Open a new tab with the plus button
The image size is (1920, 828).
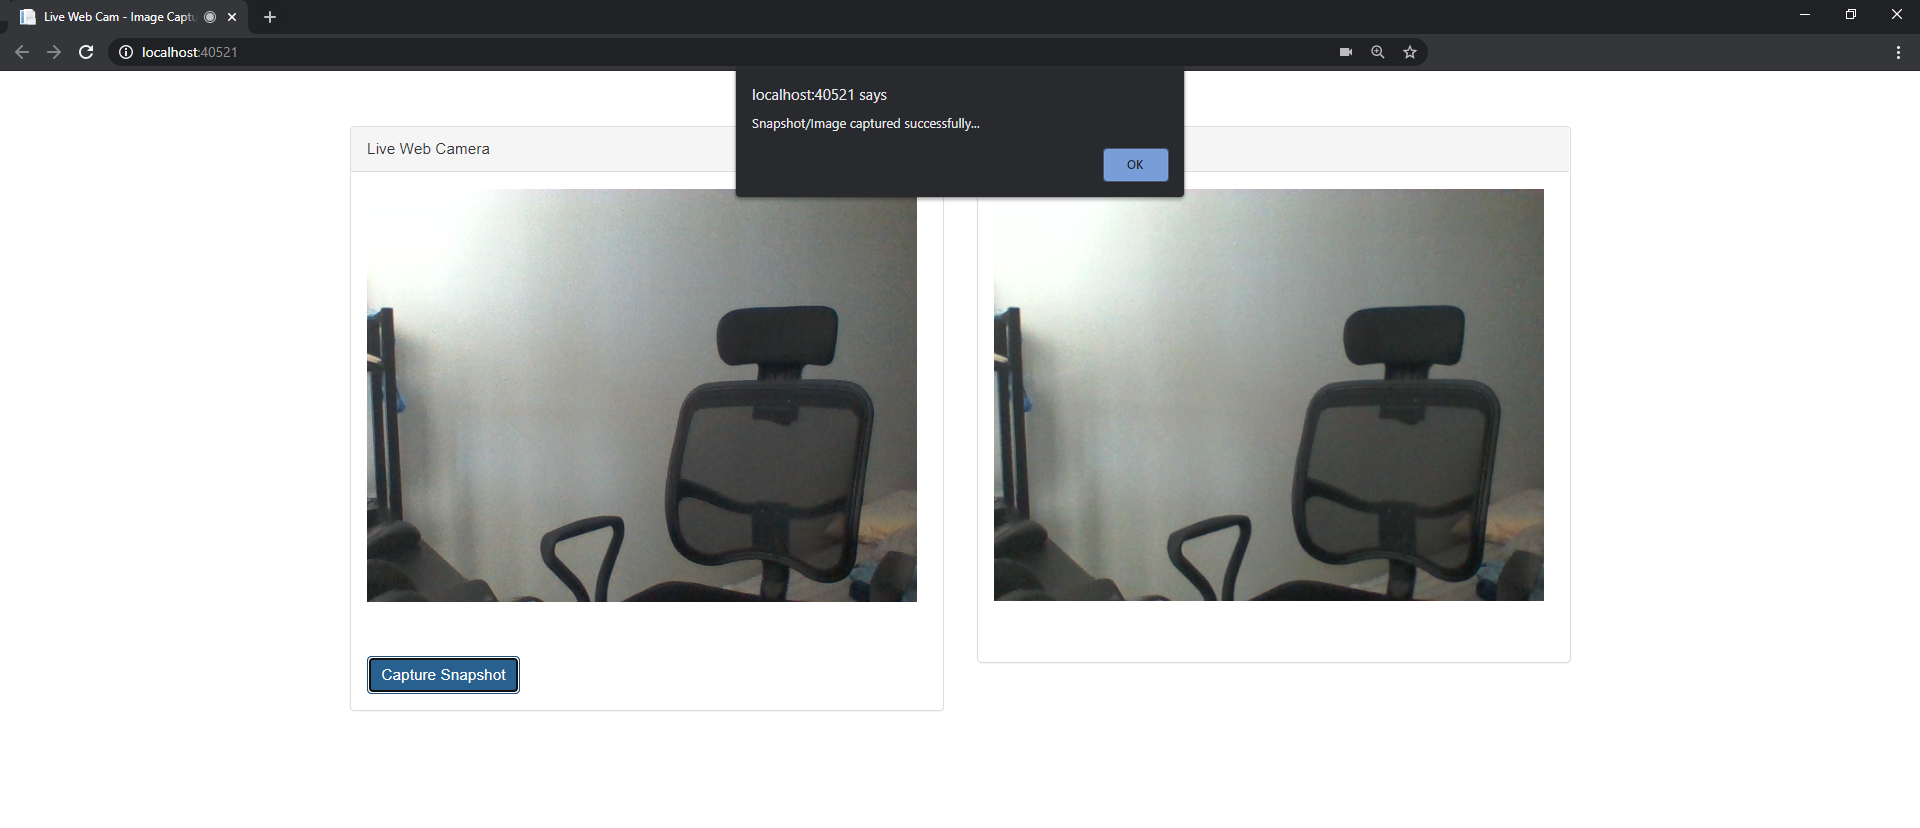point(270,17)
